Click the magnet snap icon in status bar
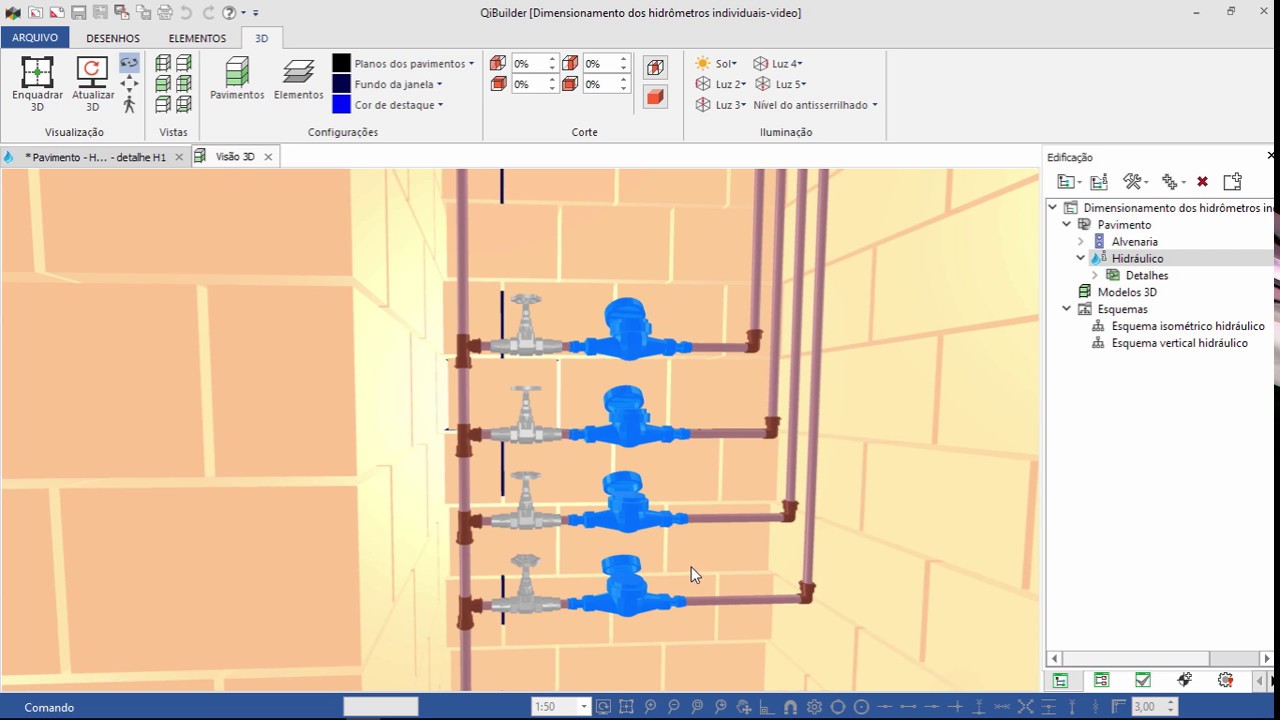This screenshot has height=720, width=1280. pyautogui.click(x=790, y=707)
